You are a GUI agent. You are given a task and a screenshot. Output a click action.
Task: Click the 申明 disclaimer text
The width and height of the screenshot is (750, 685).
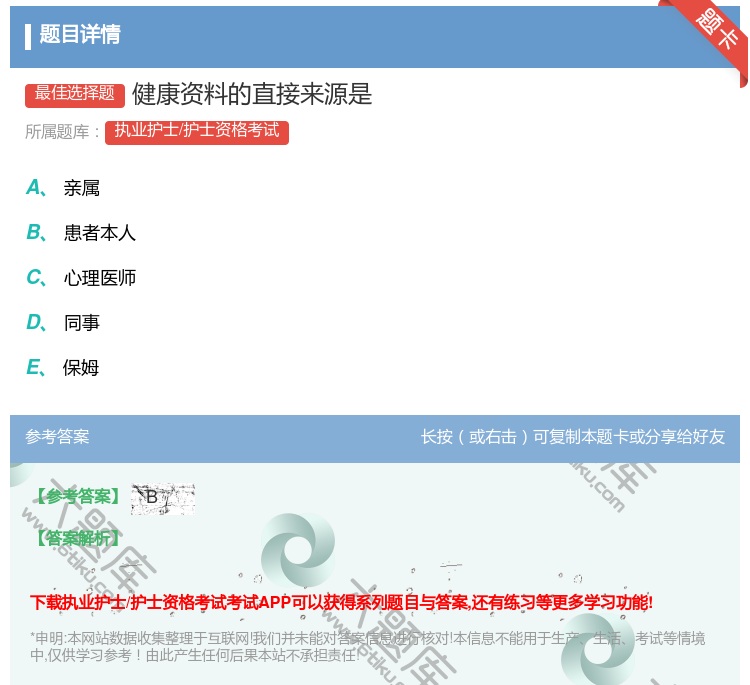point(367,646)
